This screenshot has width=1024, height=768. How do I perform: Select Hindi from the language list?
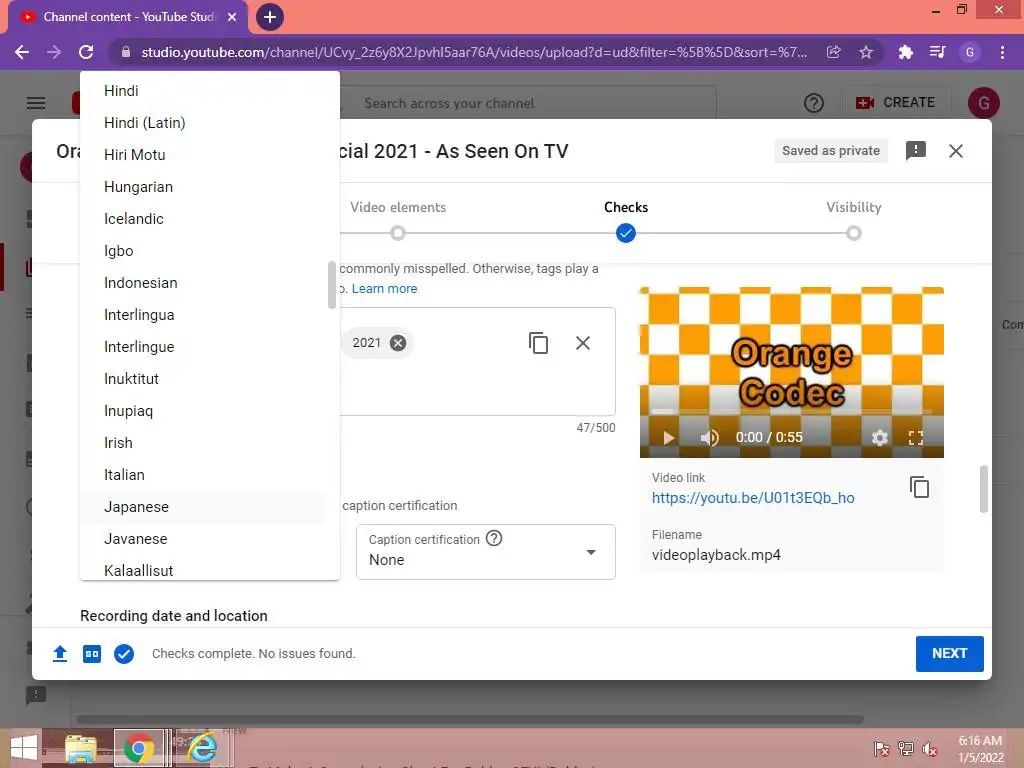tap(202, 91)
